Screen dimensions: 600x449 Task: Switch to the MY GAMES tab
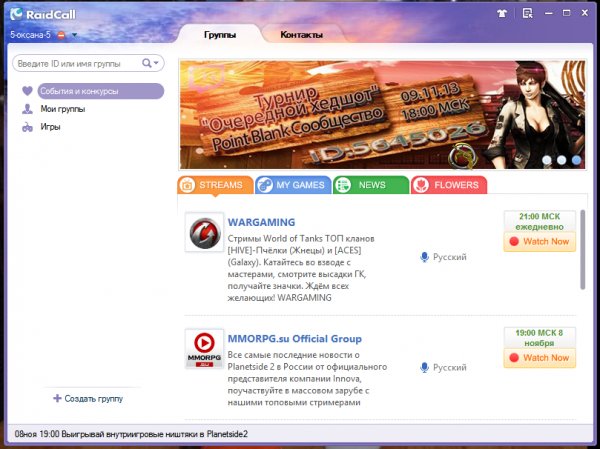[293, 185]
